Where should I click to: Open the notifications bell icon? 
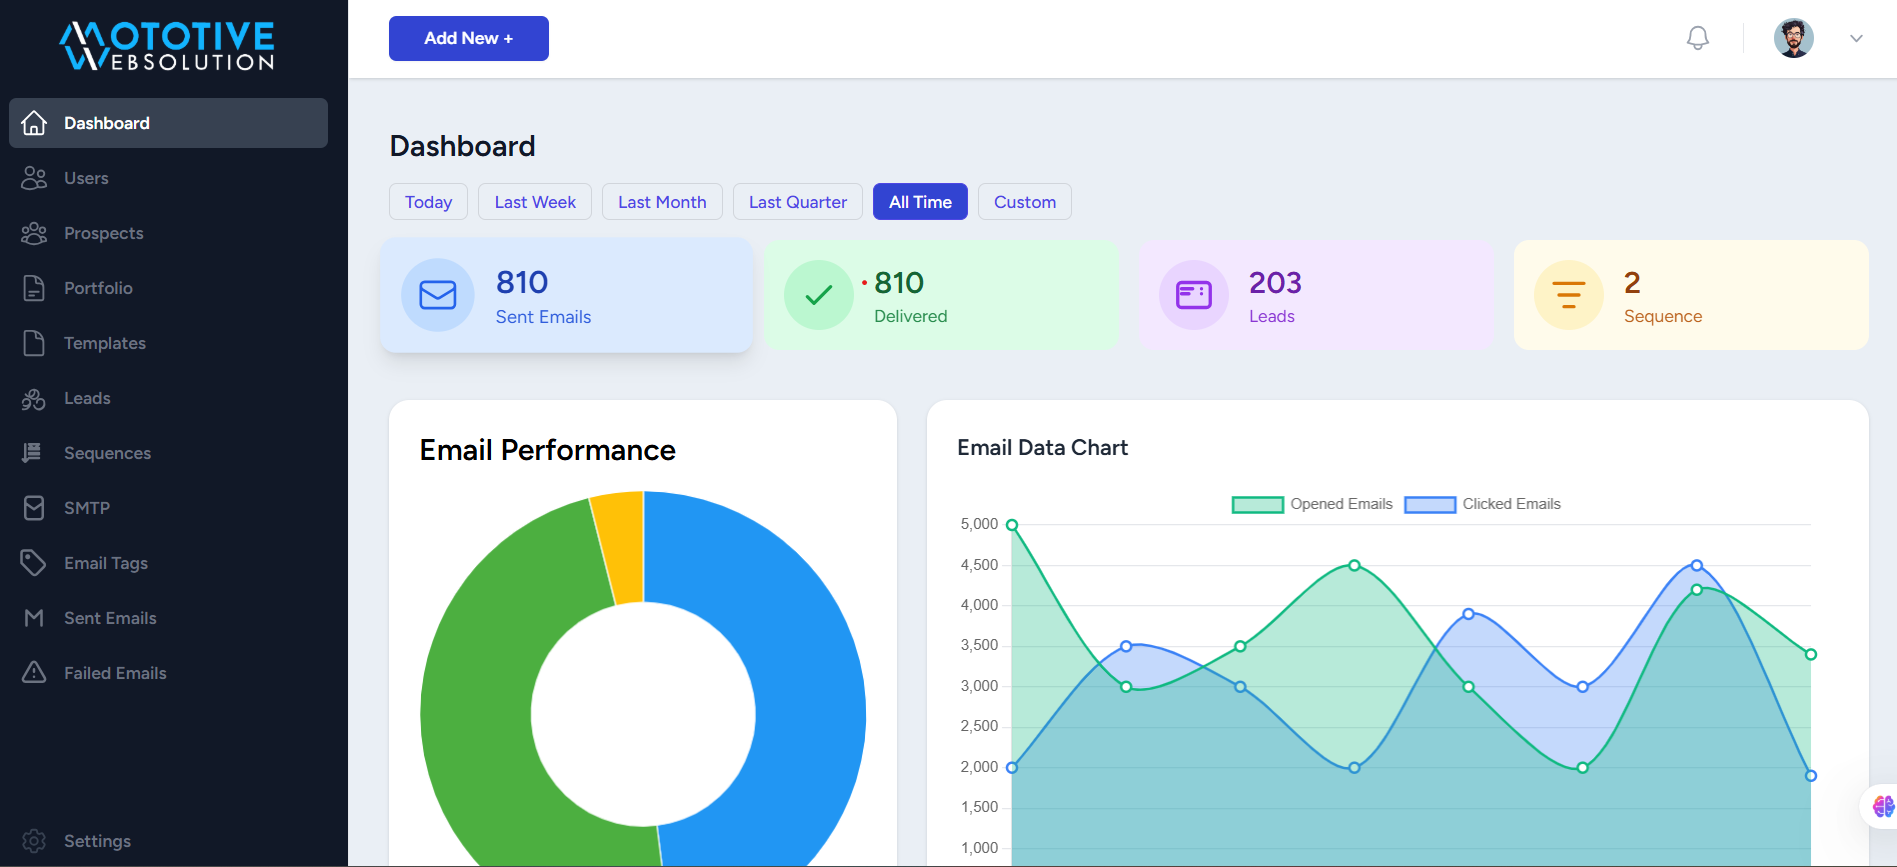[1697, 38]
